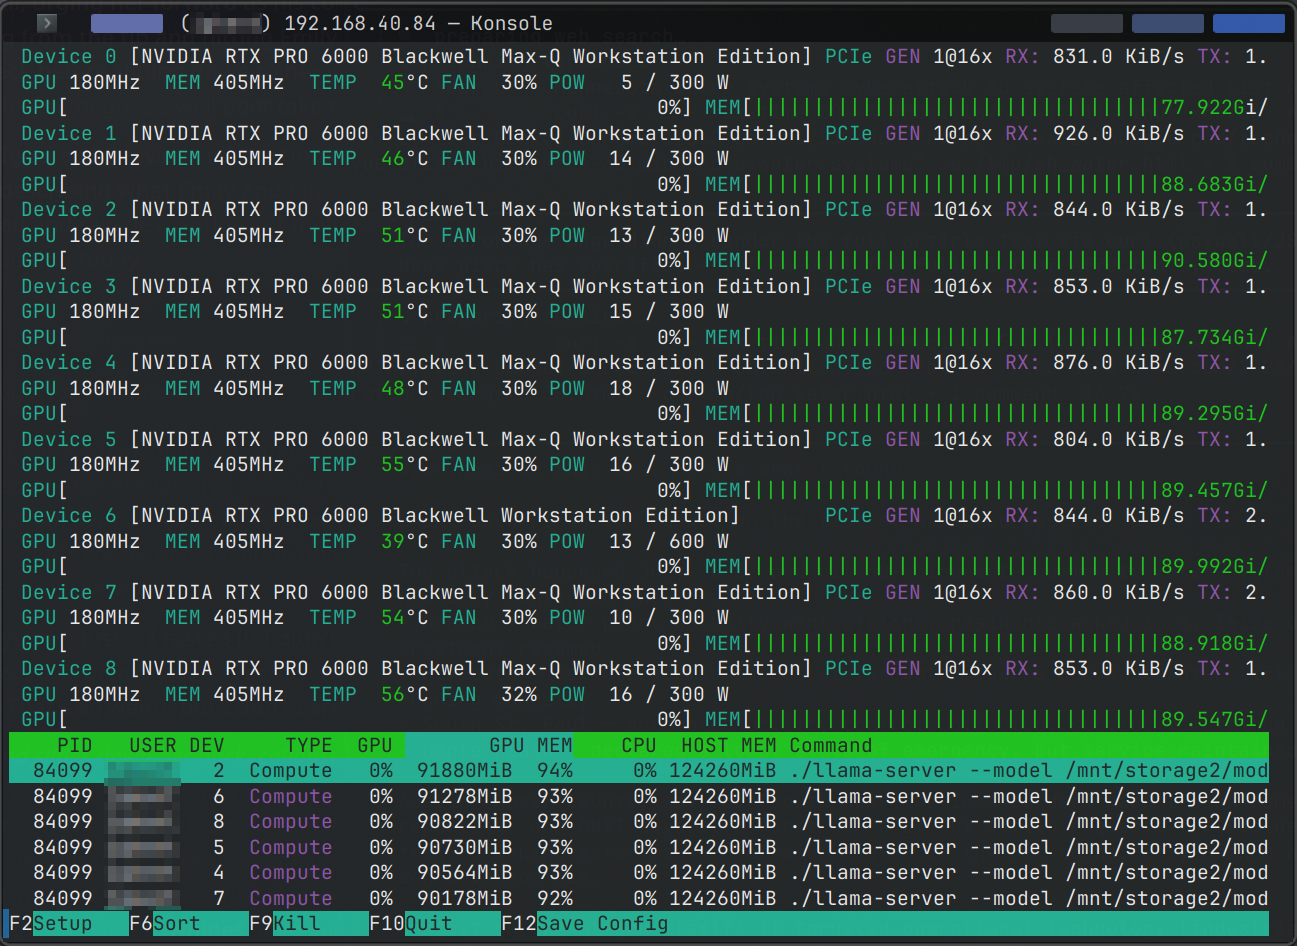Click the PID column header
Screen dimensions: 1297x946
(75, 746)
